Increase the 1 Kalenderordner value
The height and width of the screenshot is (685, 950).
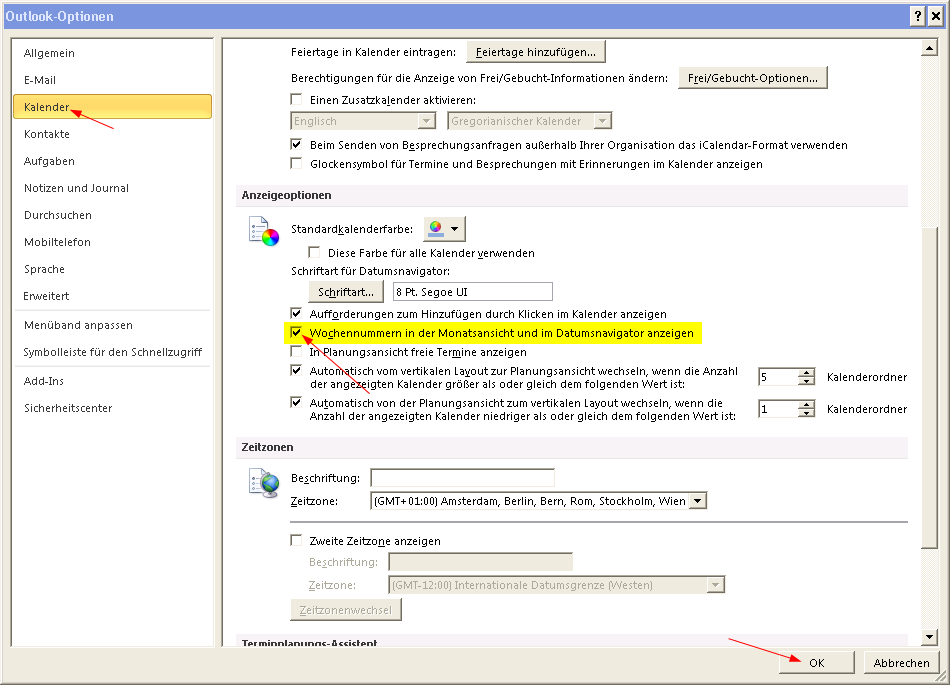click(x=806, y=405)
